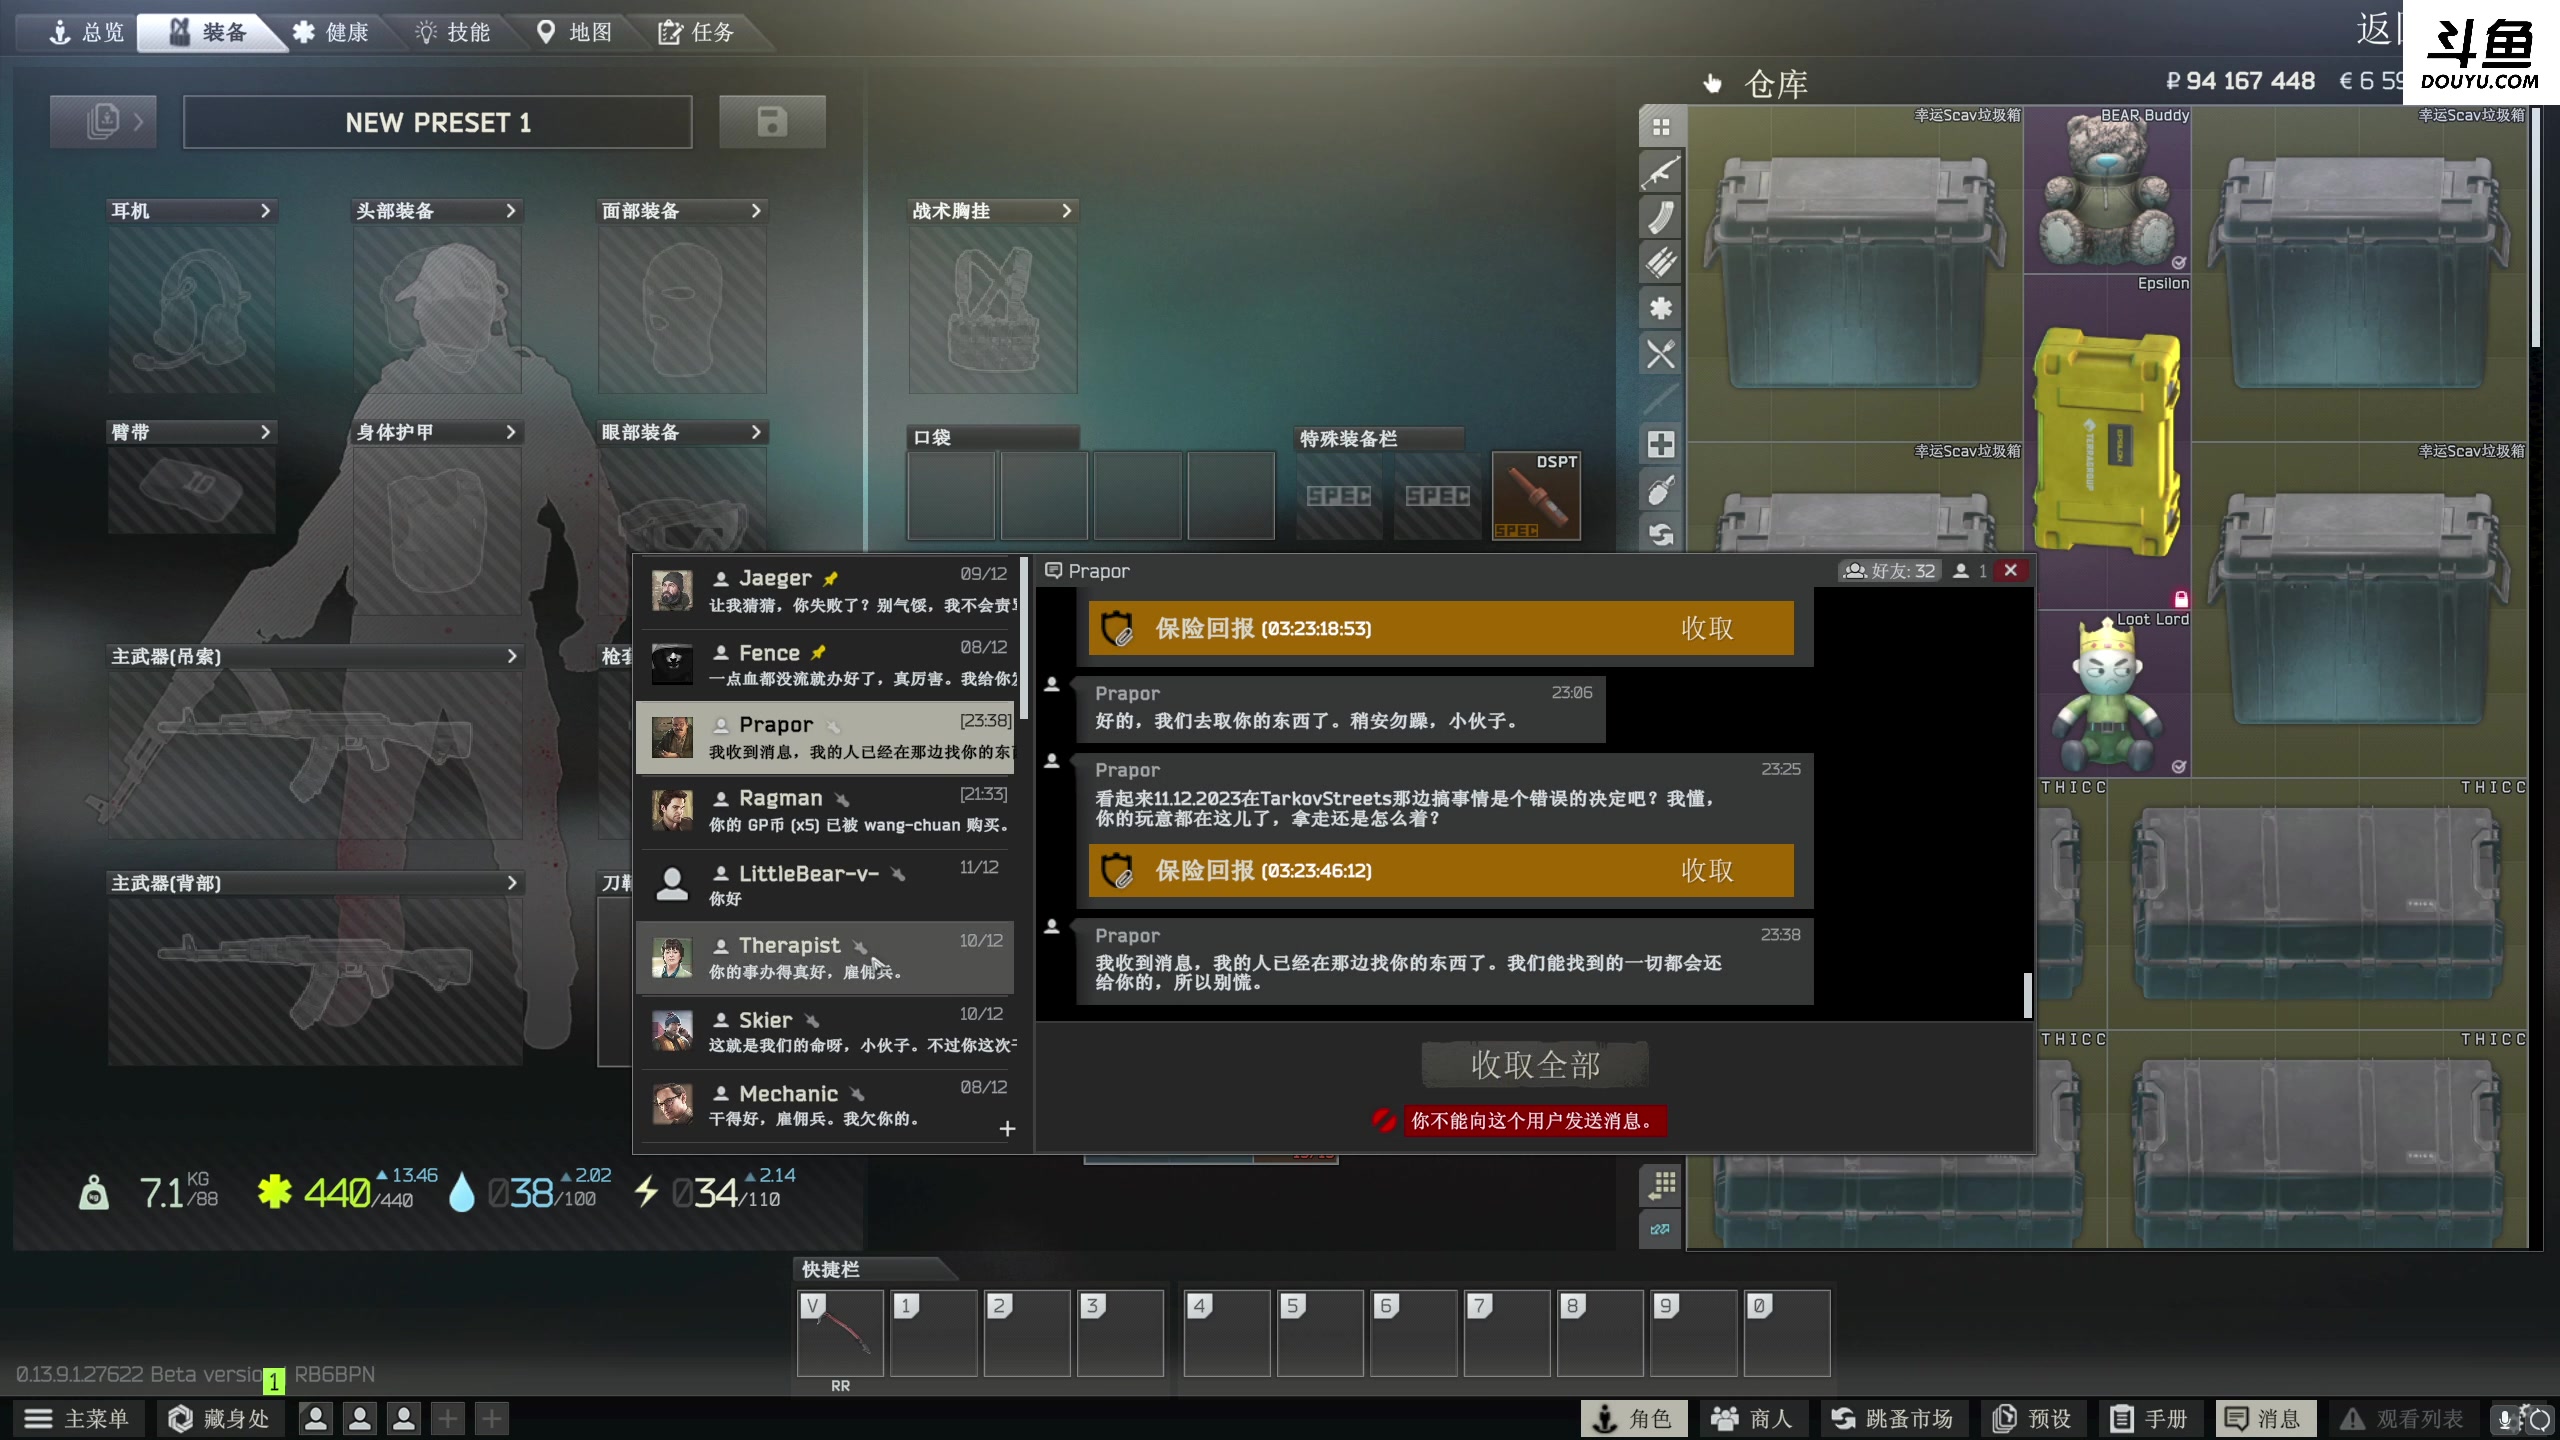Click the Loot Lord plushie item
The image size is (2560, 1440).
click(2107, 694)
